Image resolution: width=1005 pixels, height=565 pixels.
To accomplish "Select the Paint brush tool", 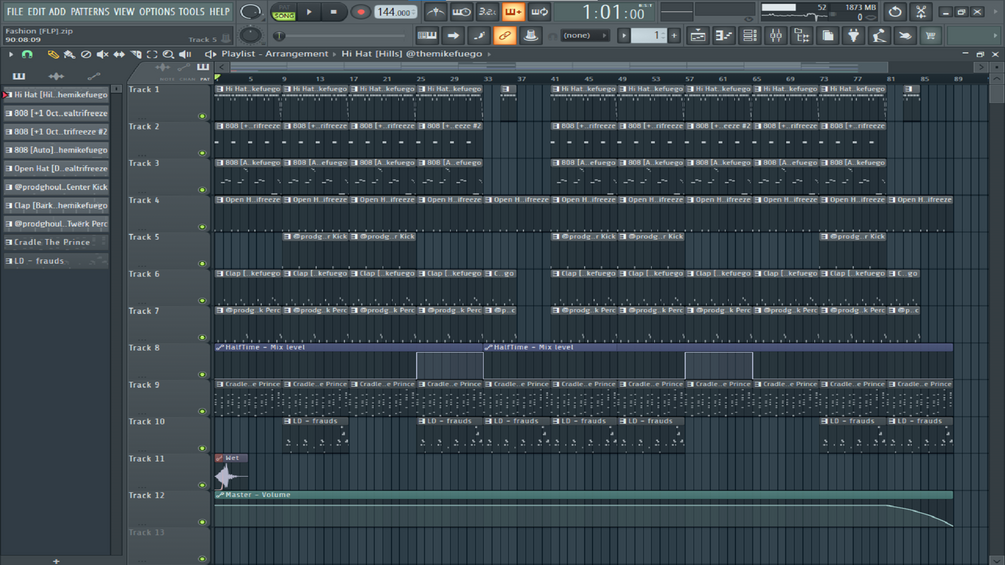I will pyautogui.click(x=69, y=54).
